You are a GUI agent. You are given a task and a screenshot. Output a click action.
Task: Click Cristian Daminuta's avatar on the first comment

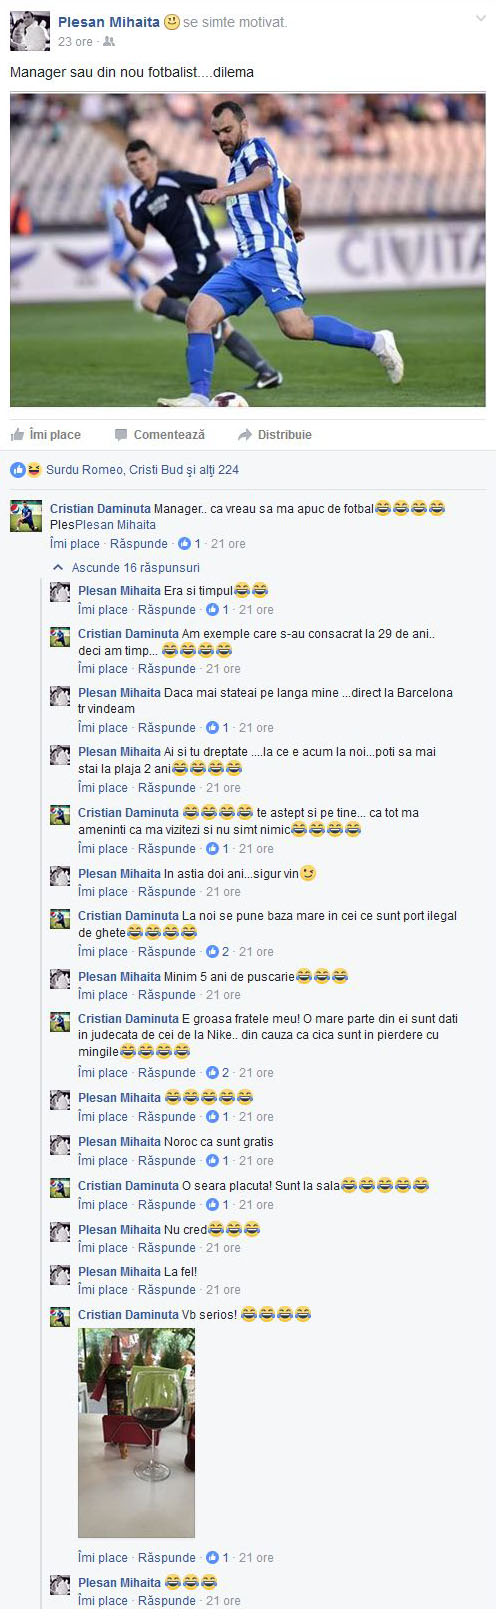click(x=26, y=516)
